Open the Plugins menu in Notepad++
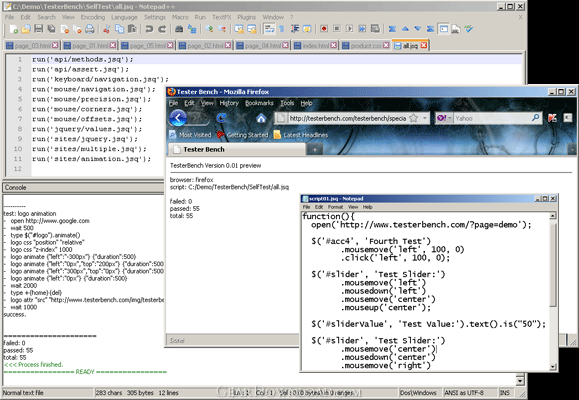The image size is (579, 400). 246,17
